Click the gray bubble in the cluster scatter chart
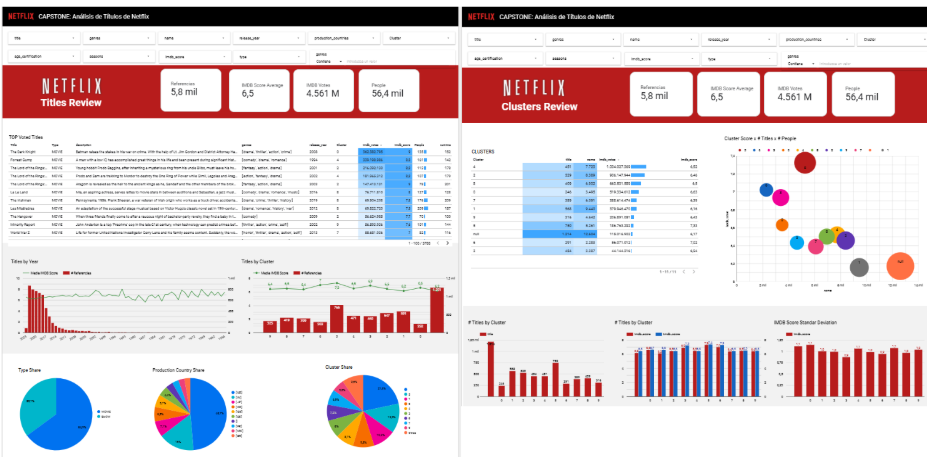The height and width of the screenshot is (457, 927). point(860,267)
